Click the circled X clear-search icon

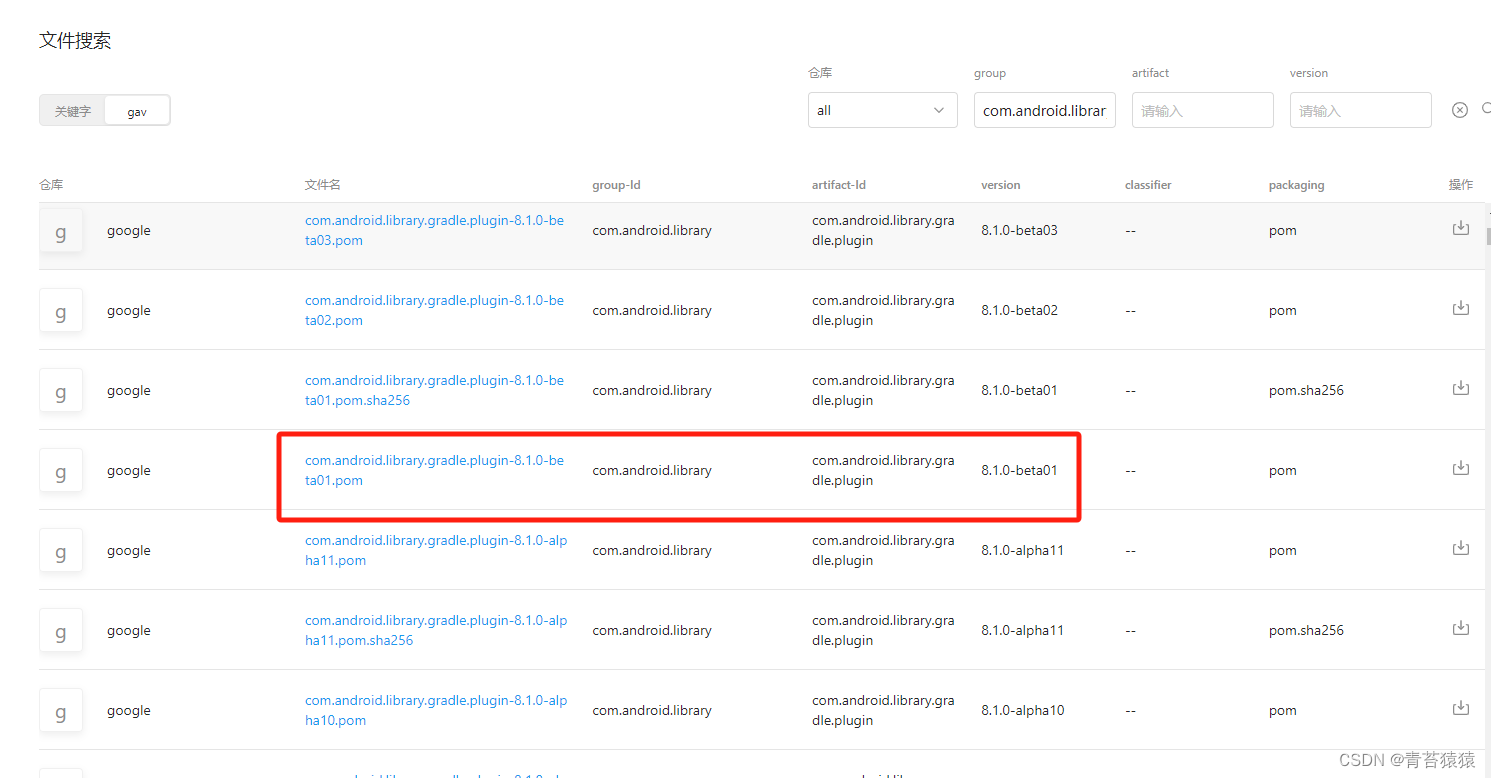[x=1460, y=110]
